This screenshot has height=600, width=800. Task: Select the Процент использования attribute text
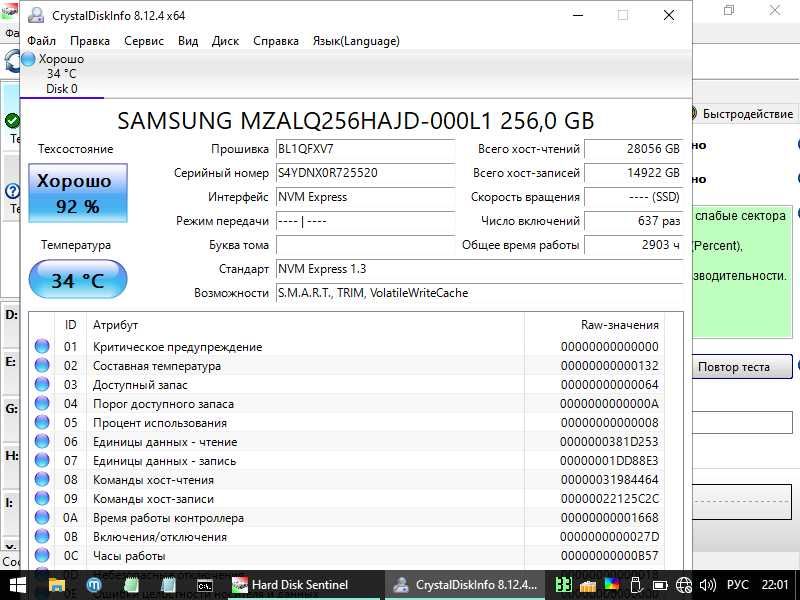160,423
